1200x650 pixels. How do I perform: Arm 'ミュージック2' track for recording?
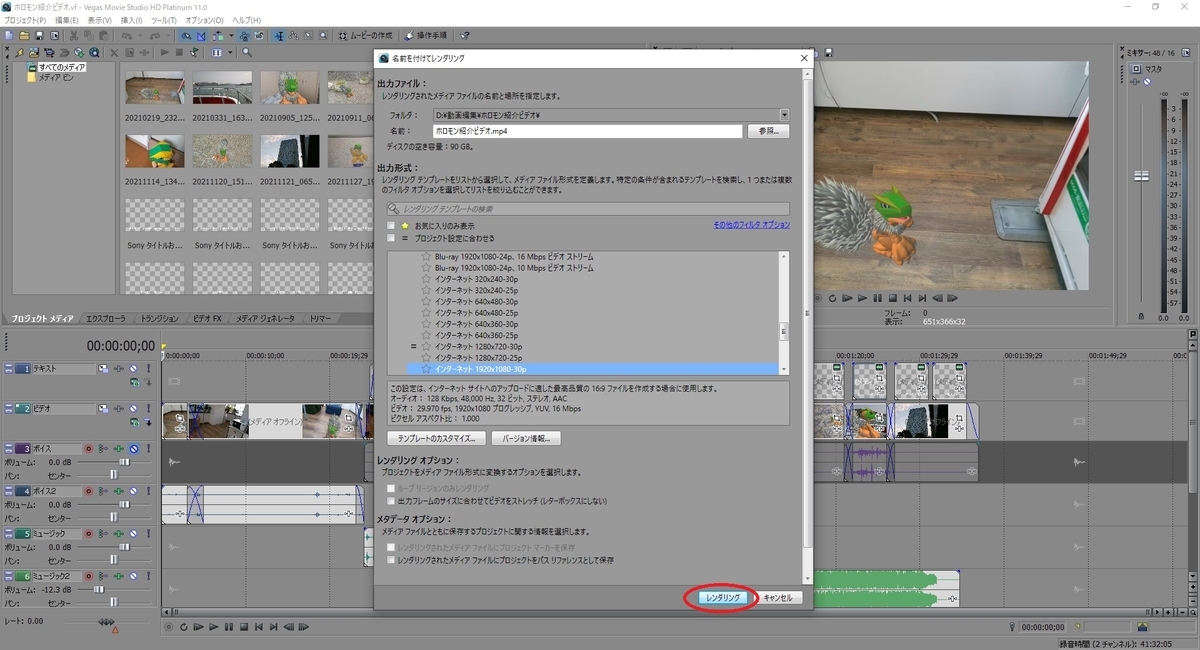tap(88, 577)
